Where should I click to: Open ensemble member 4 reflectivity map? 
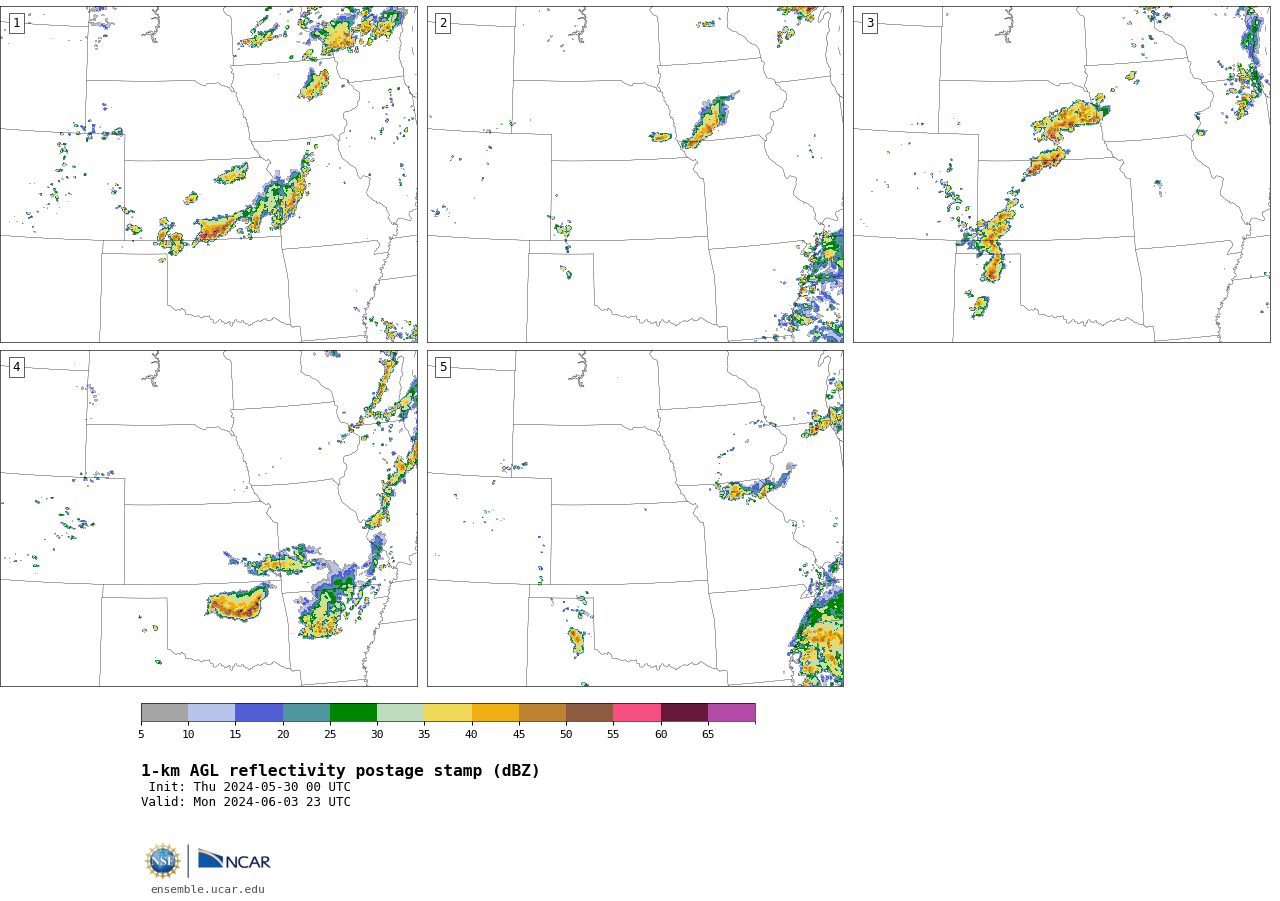click(x=209, y=518)
